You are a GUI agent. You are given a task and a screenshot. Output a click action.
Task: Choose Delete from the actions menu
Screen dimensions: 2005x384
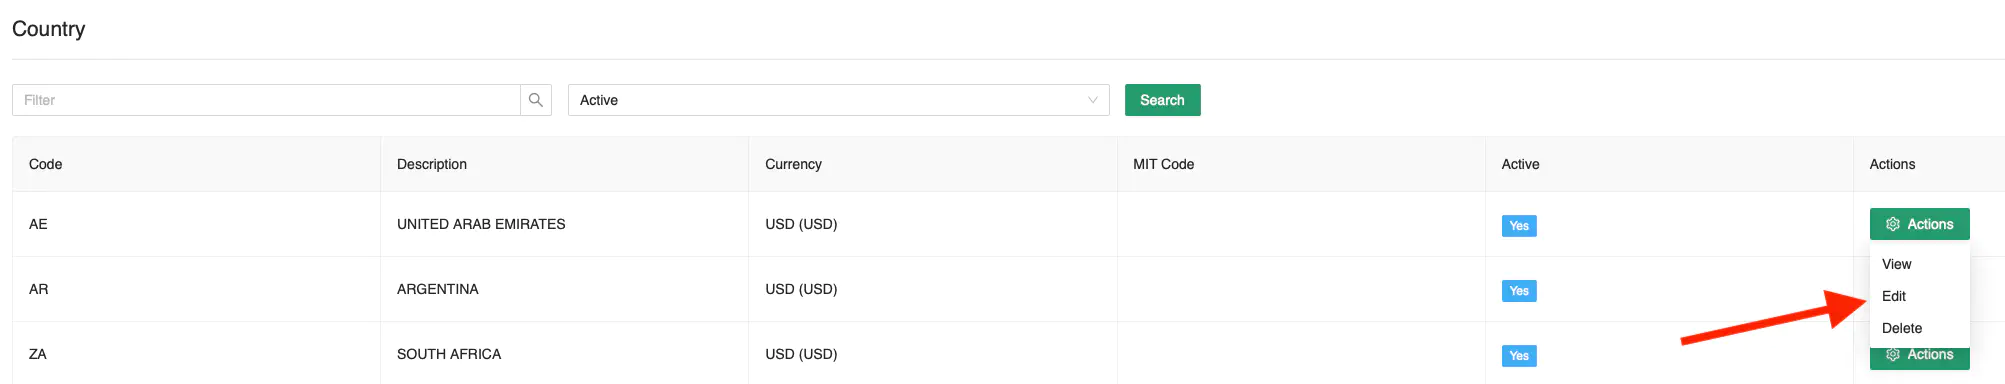point(1919,328)
